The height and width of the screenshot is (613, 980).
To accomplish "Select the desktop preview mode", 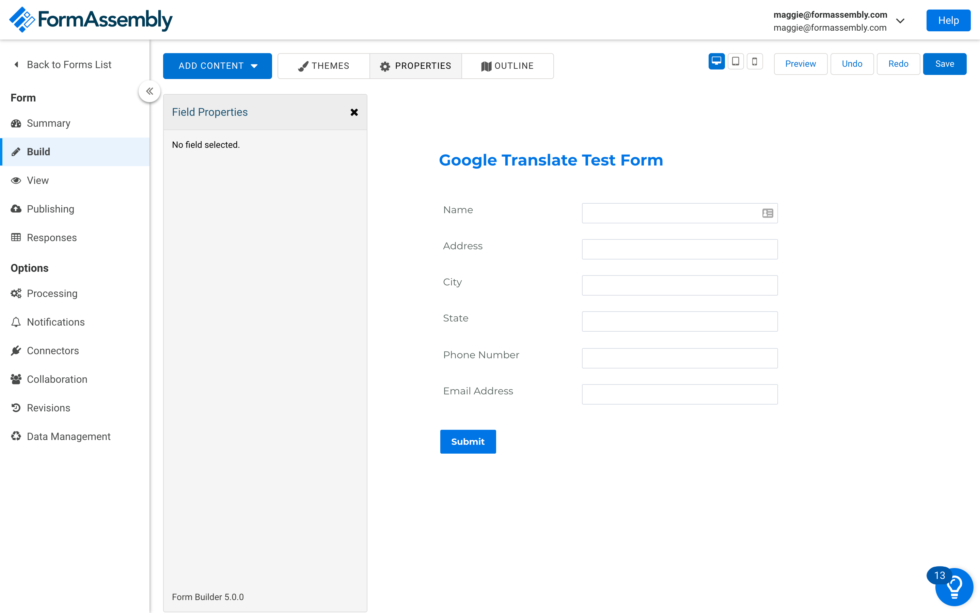I will (x=716, y=61).
